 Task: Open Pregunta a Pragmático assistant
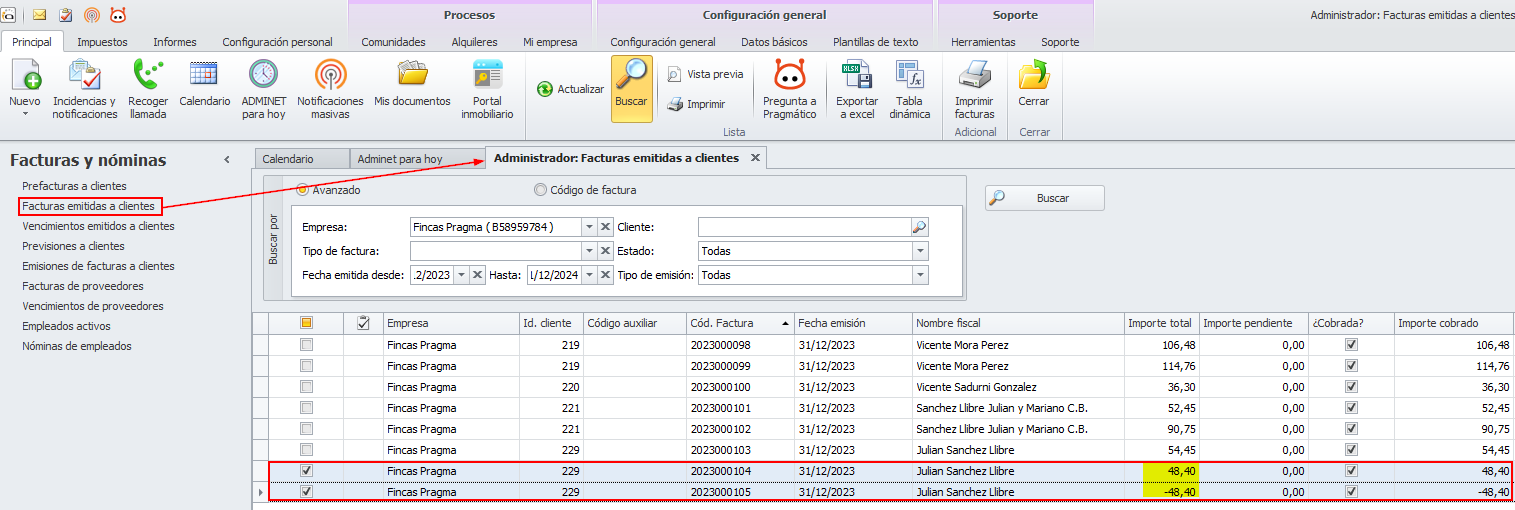coord(789,89)
